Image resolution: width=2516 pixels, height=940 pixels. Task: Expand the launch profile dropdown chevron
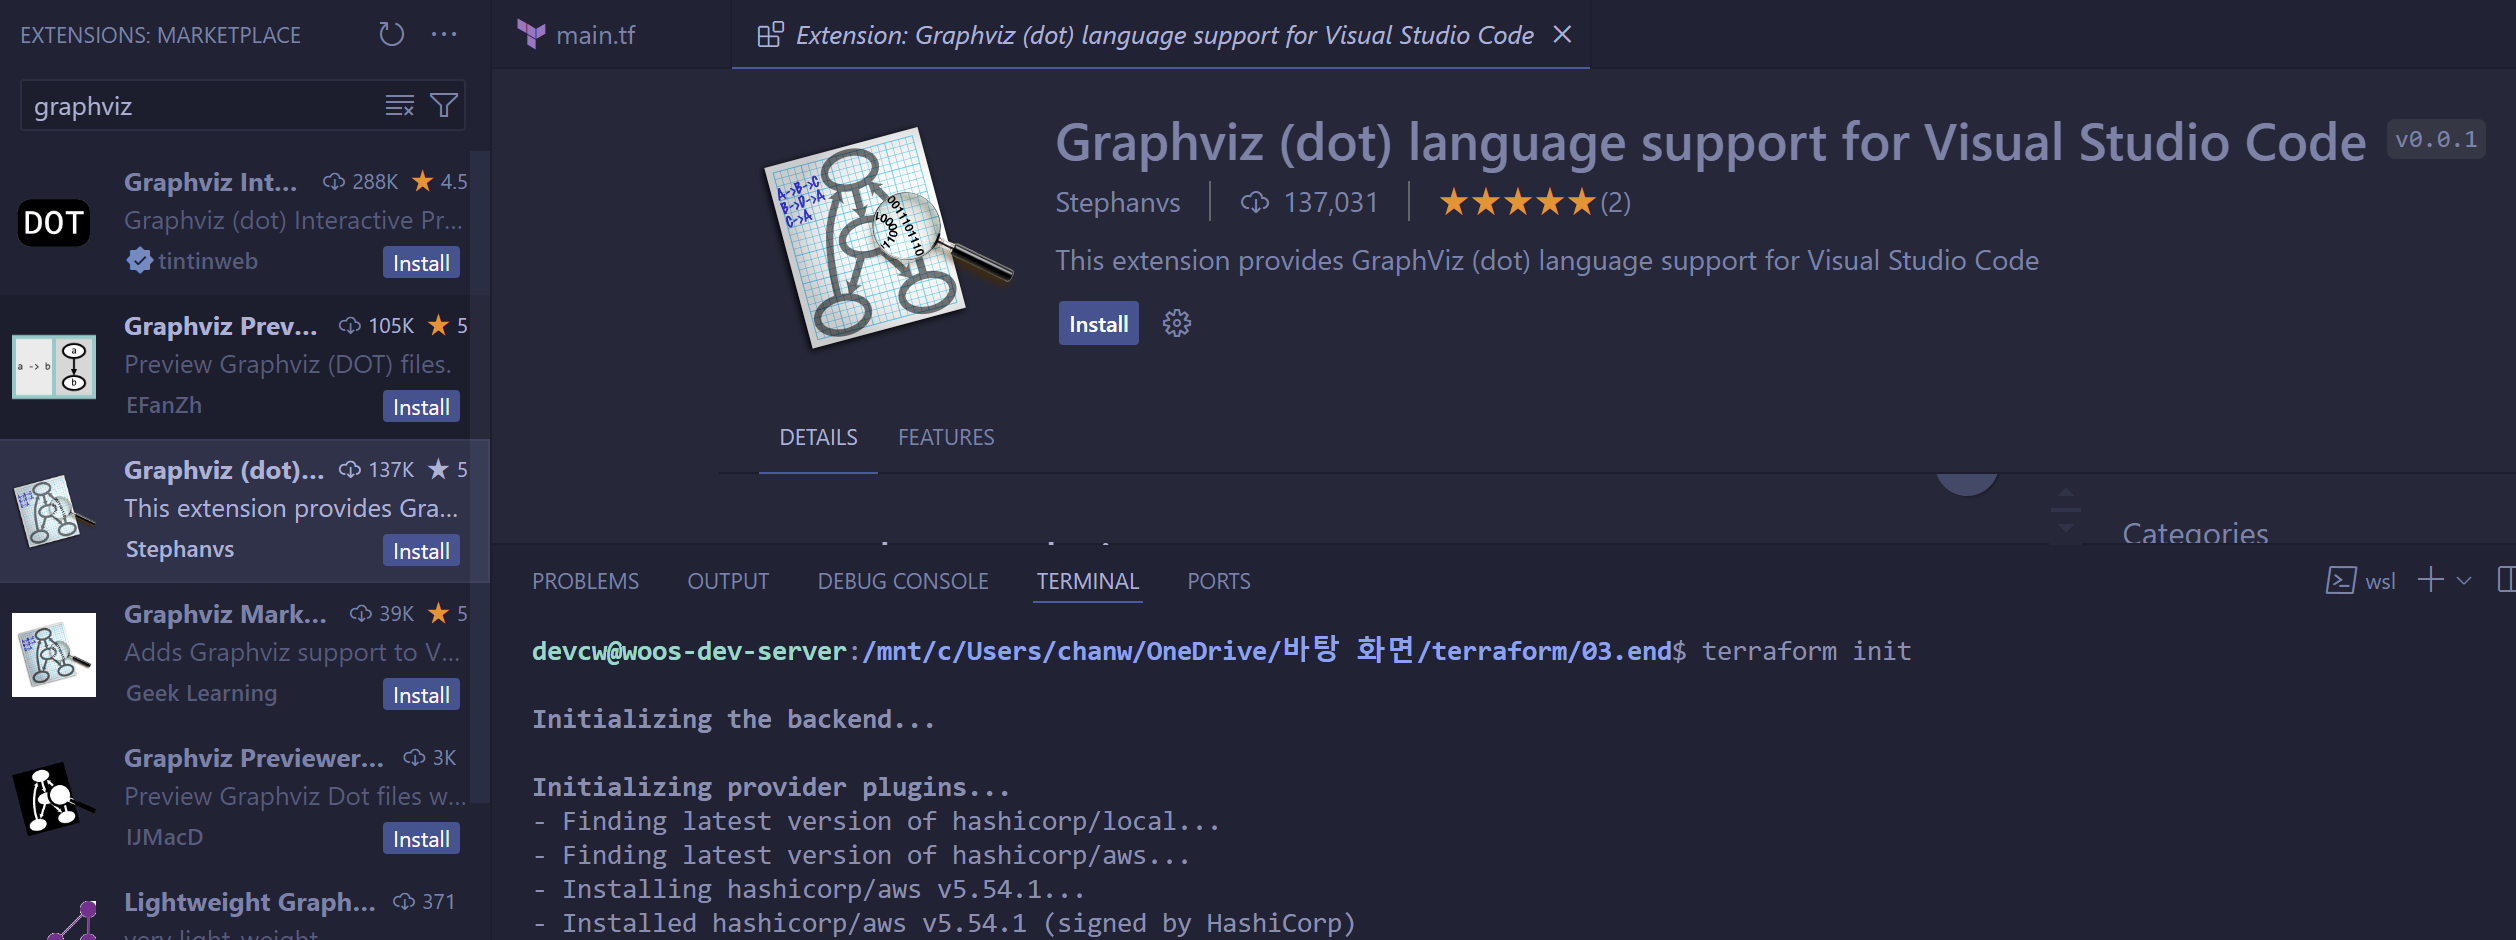[x=2464, y=581]
